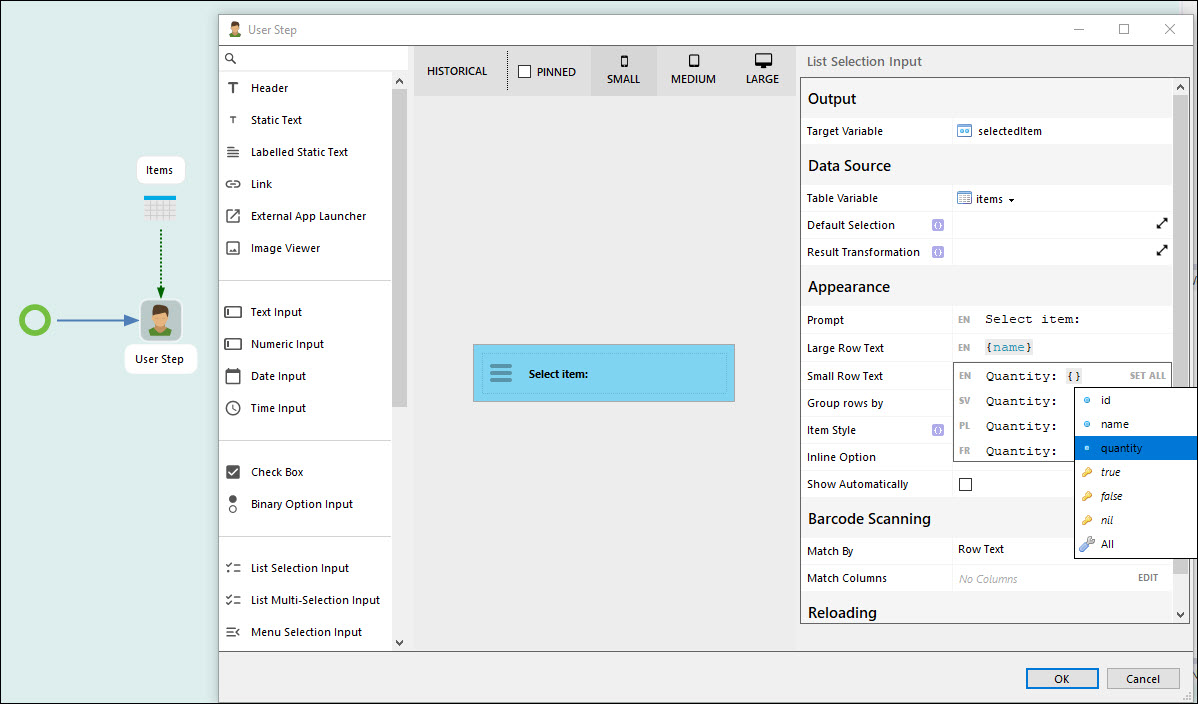Image resolution: width=1198 pixels, height=704 pixels.
Task: Open the Match By Row Text dropdown
Action: pyautogui.click(x=1014, y=550)
